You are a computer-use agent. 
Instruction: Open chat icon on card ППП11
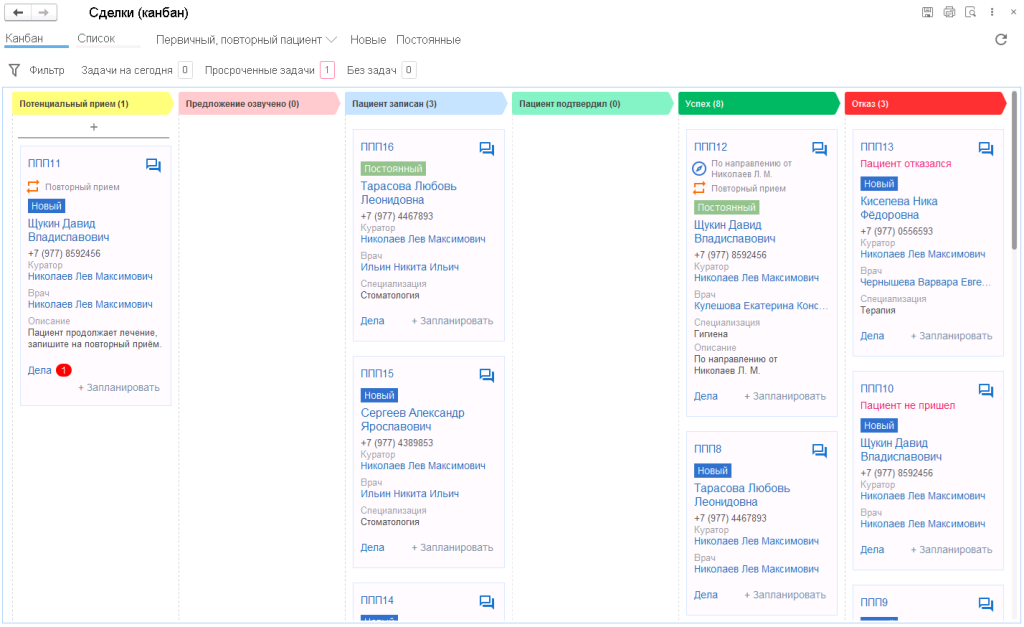pyautogui.click(x=153, y=165)
